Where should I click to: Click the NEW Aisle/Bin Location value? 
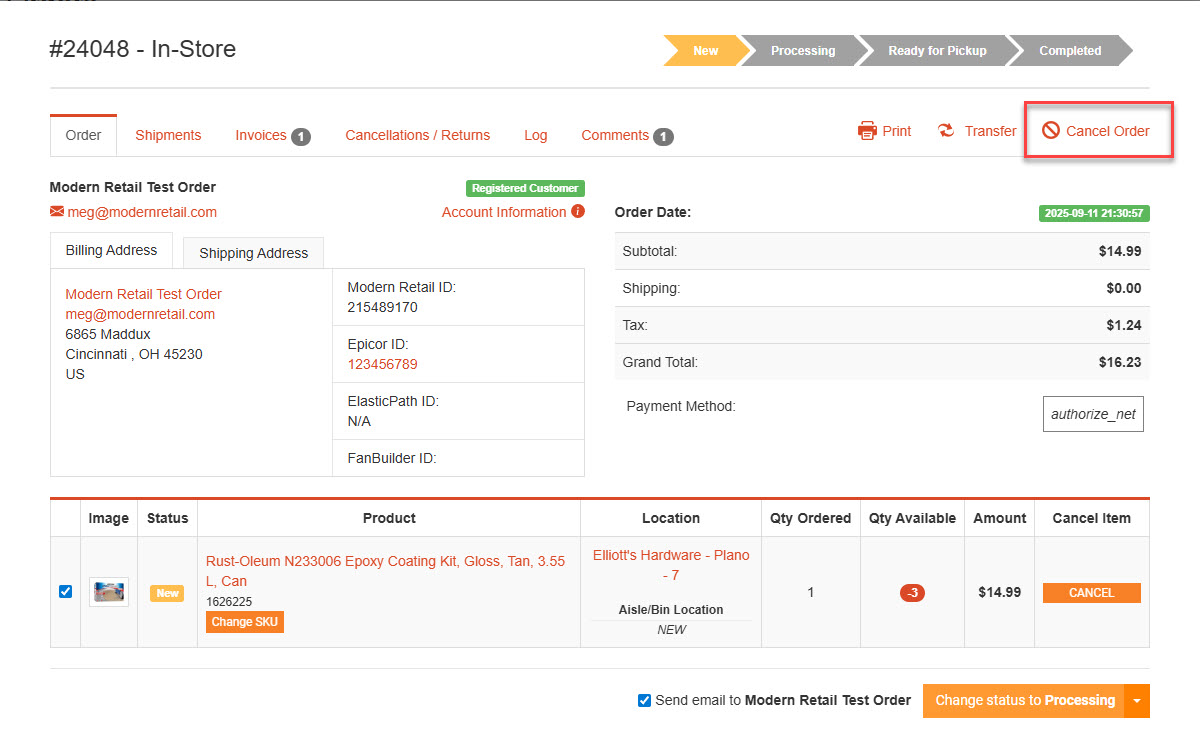tap(671, 630)
